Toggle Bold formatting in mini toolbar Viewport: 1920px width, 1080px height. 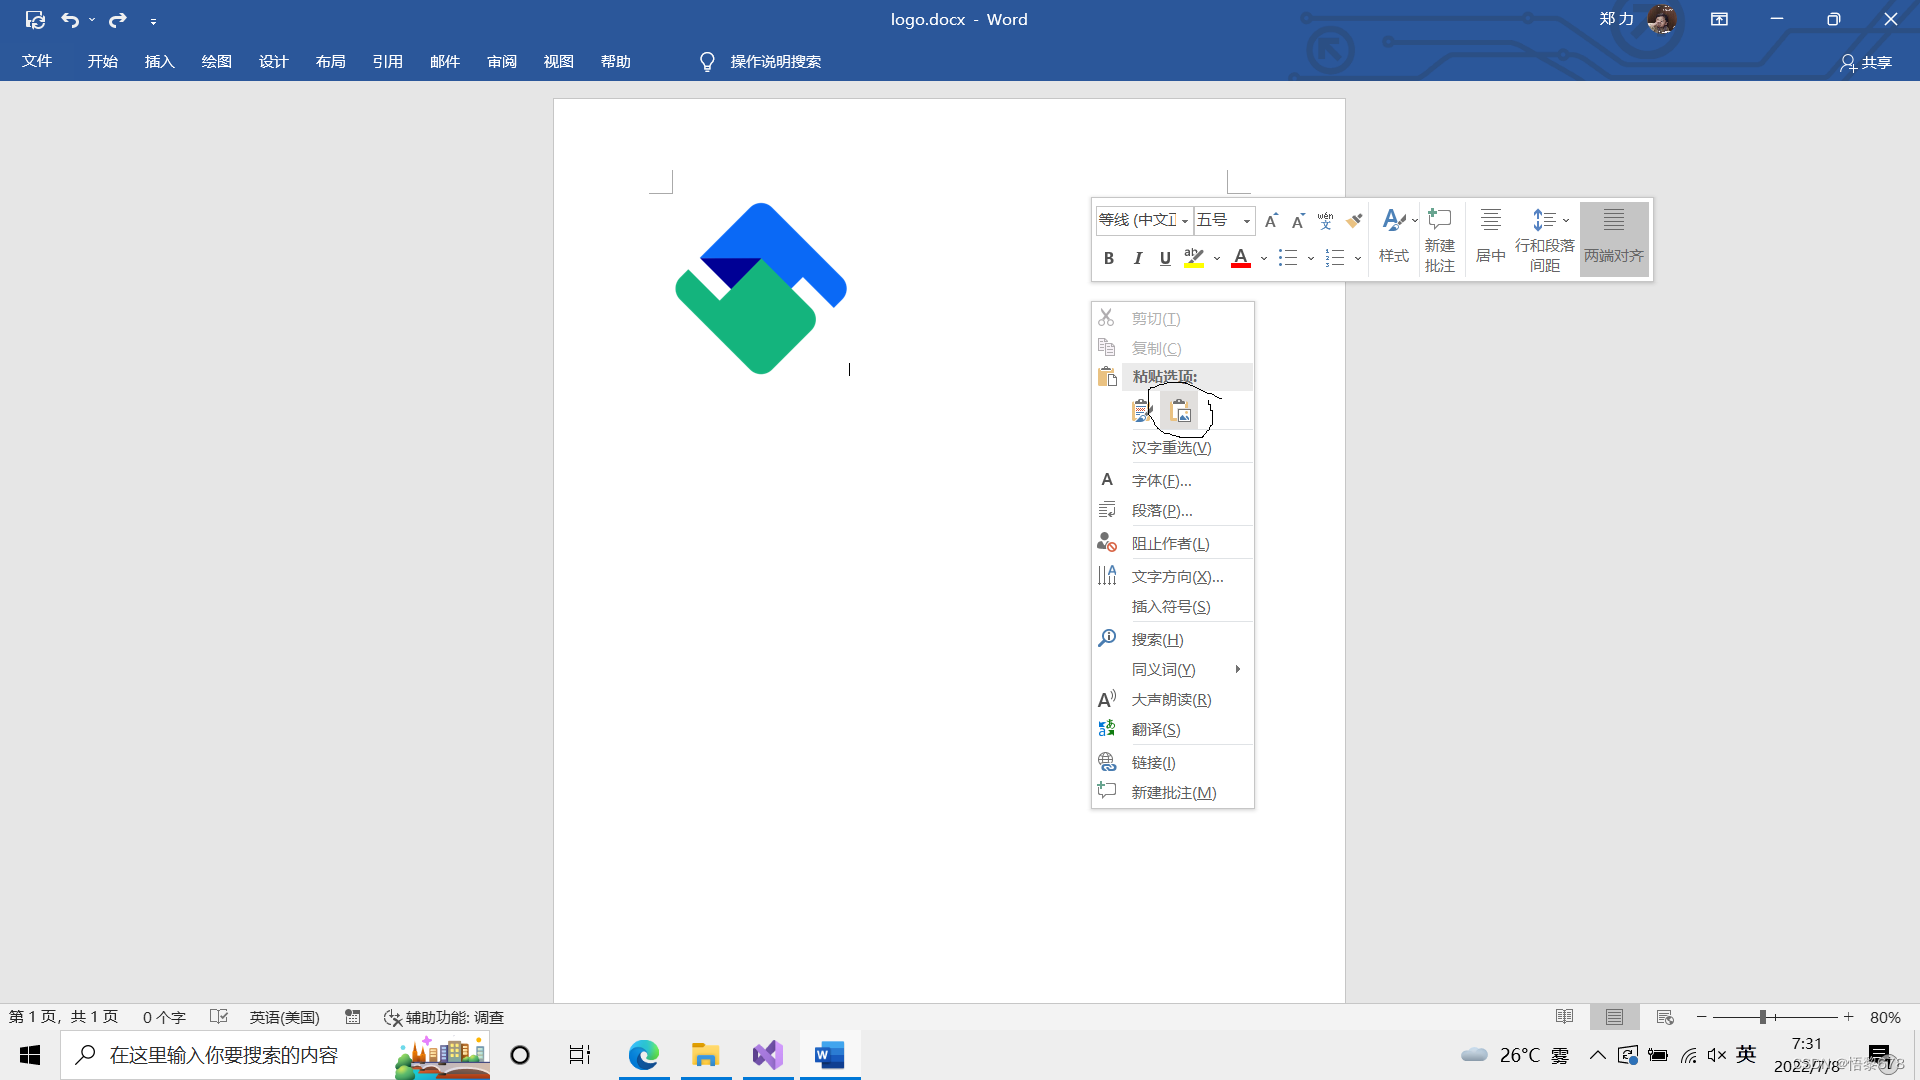click(1108, 258)
